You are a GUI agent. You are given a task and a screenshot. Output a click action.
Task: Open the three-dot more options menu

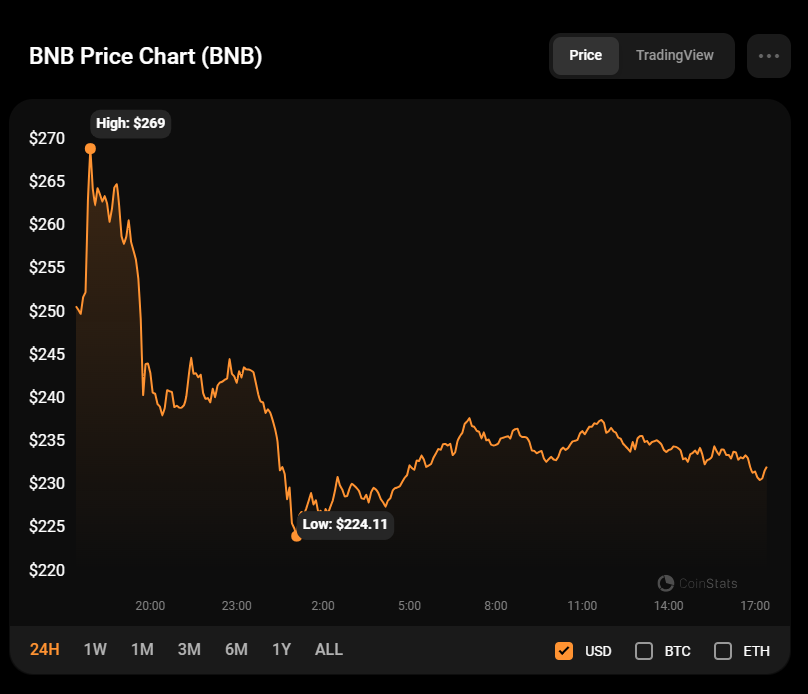point(768,56)
